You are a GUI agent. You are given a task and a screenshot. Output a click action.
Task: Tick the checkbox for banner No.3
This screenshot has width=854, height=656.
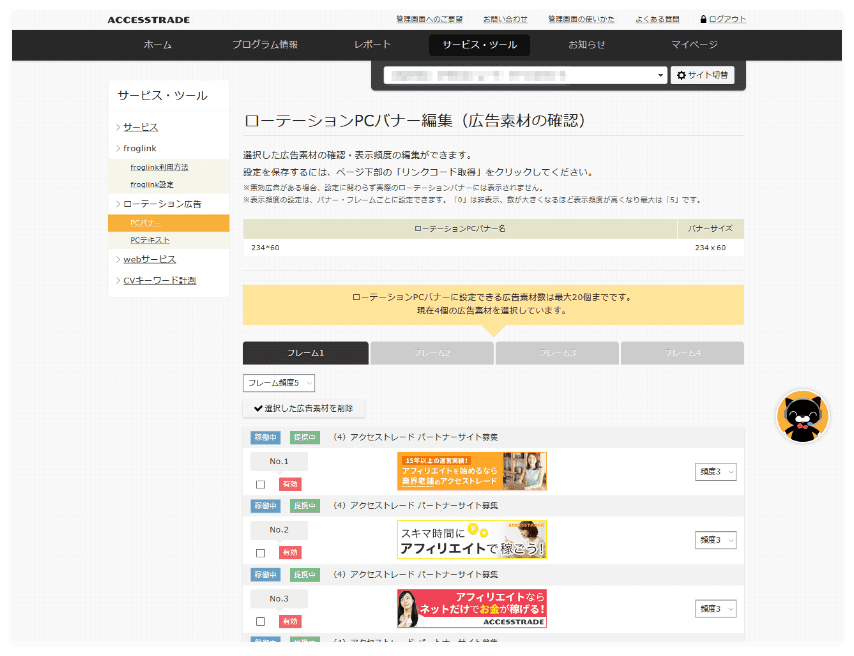260,622
